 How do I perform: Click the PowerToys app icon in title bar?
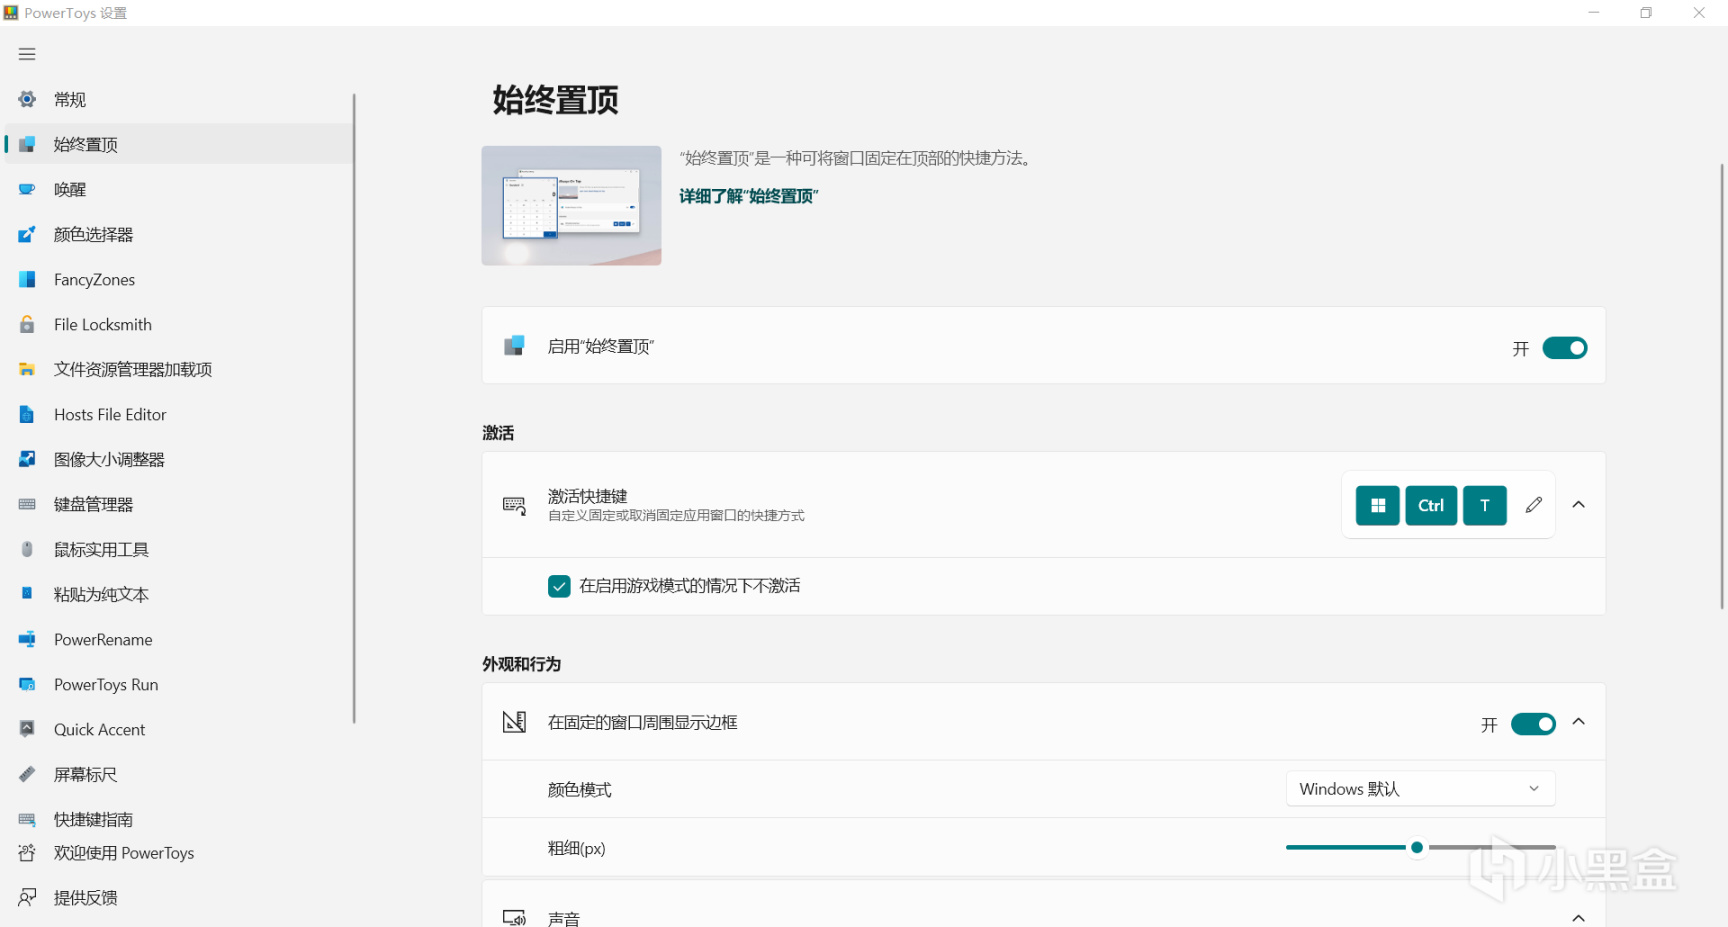pos(11,13)
